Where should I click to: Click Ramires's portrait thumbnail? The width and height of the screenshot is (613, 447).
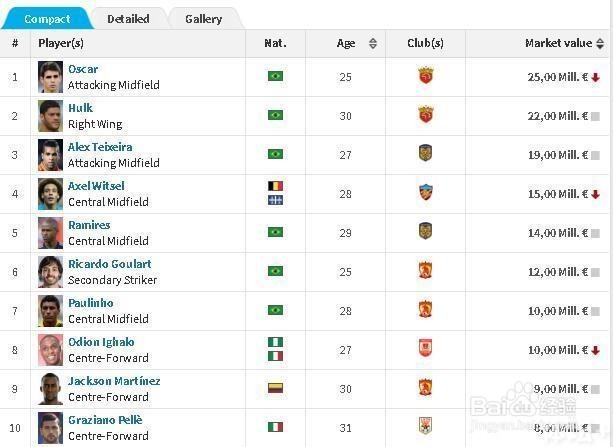50,232
